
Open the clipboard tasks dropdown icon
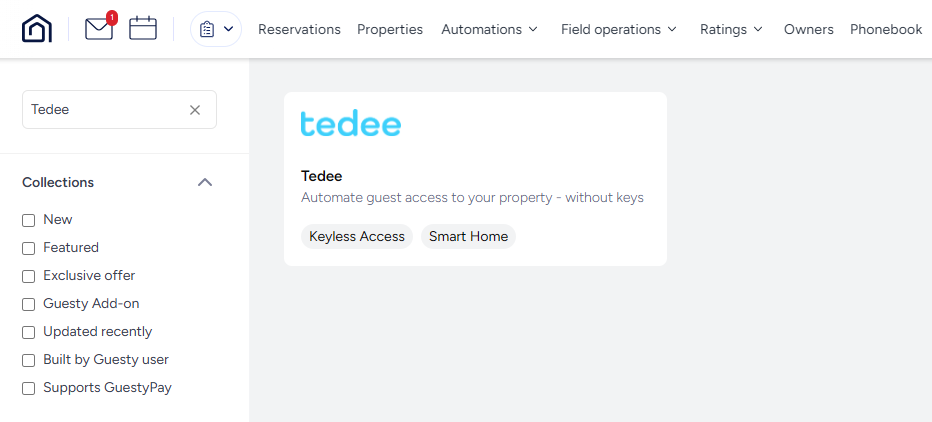(216, 29)
